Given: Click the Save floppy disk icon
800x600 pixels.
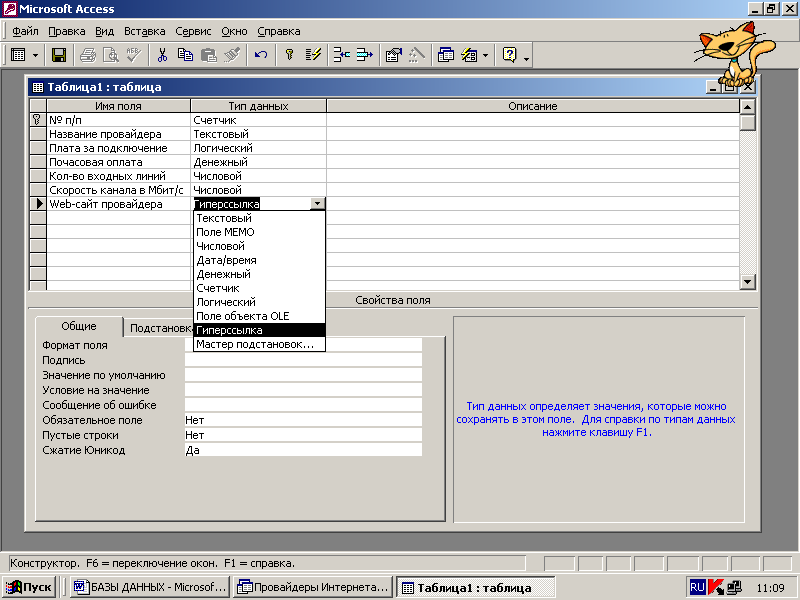Looking at the screenshot, I should click(59, 55).
